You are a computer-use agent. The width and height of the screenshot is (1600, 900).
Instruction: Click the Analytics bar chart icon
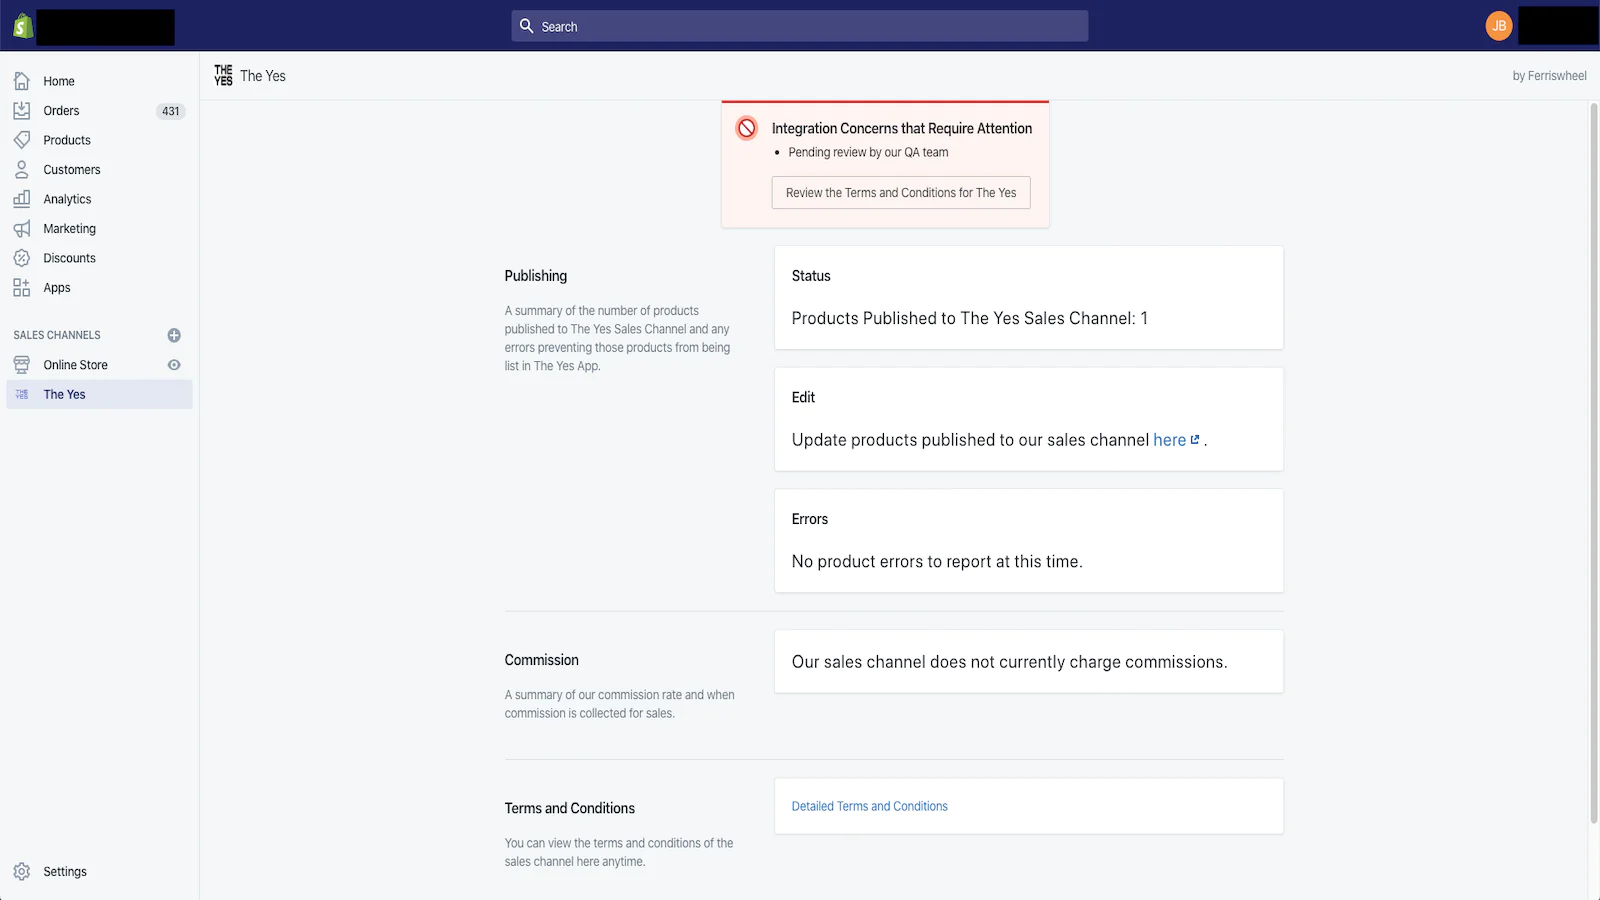pos(22,199)
